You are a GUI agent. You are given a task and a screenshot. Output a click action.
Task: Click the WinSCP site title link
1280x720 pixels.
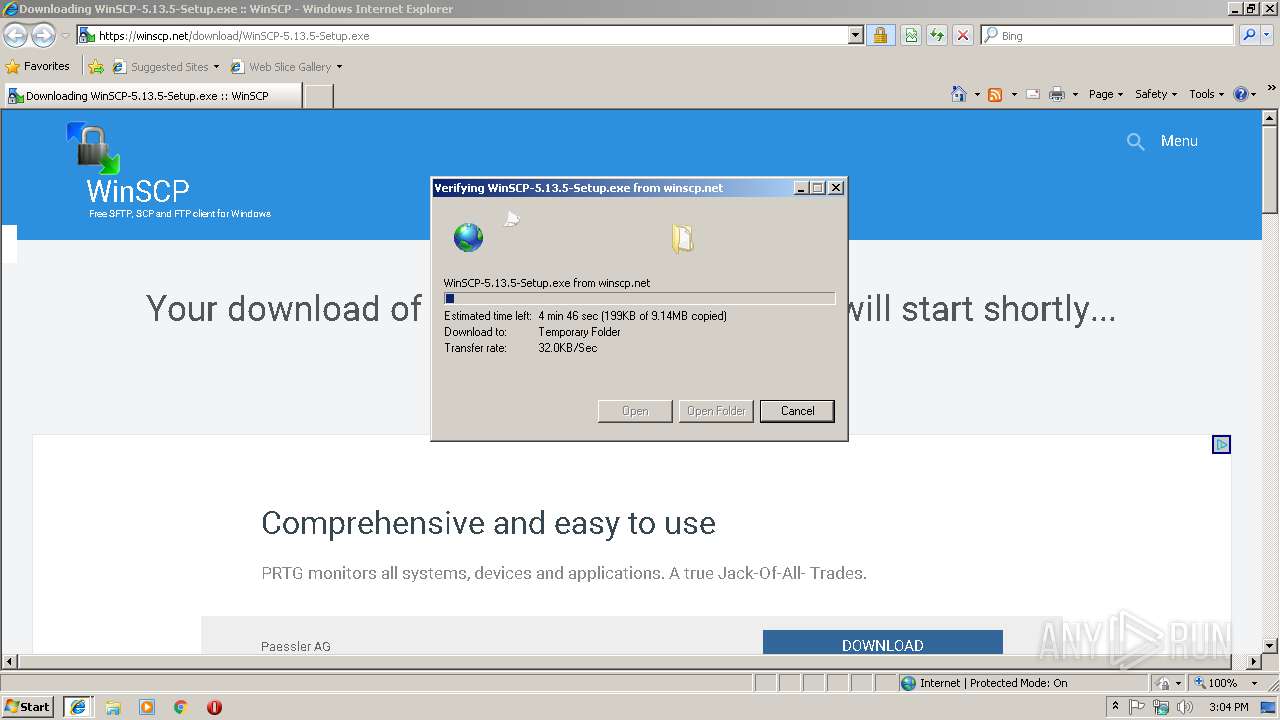[137, 191]
